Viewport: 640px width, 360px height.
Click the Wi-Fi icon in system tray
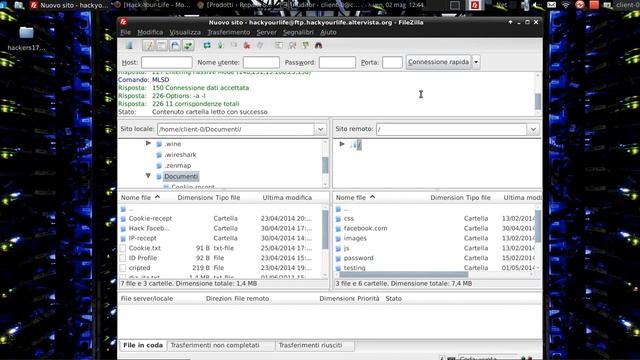[x=566, y=5]
